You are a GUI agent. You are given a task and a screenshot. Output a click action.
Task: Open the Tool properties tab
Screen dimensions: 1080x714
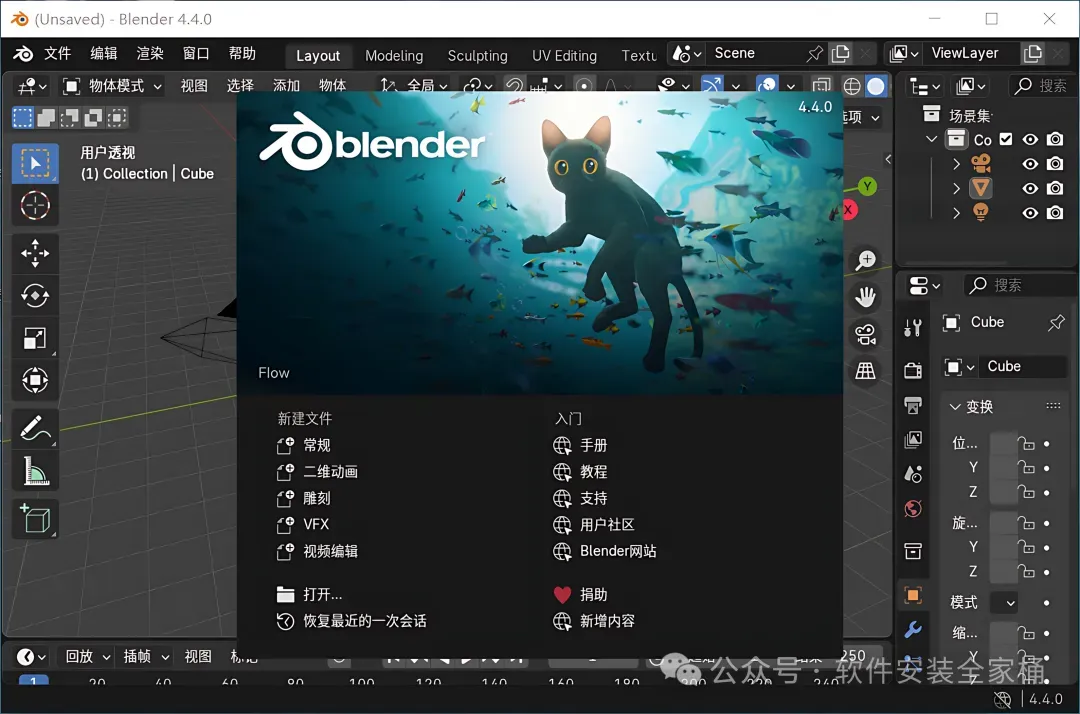coord(913,328)
